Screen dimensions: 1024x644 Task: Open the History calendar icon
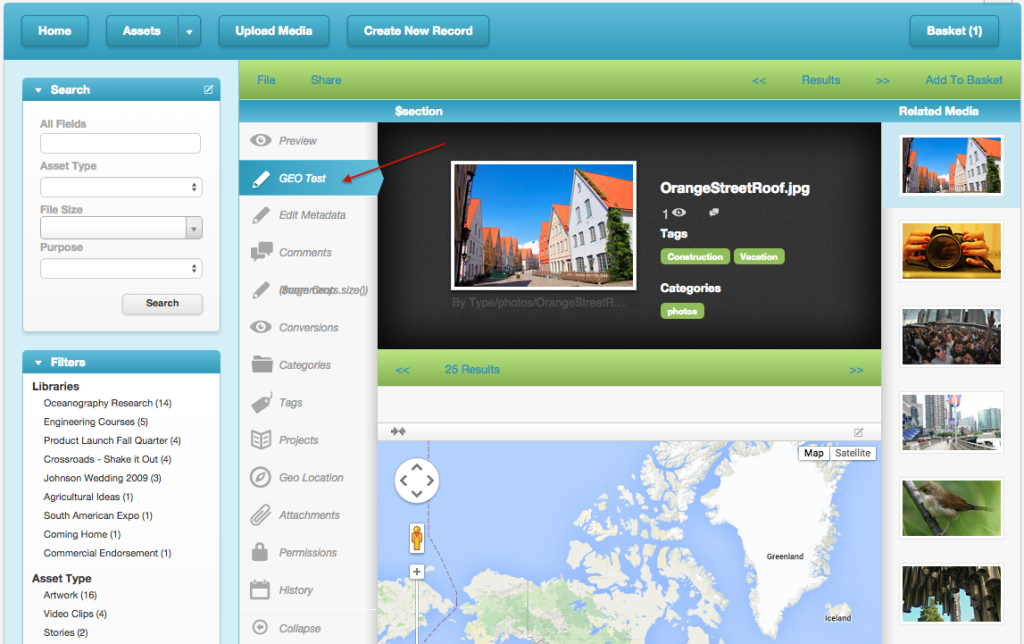[260, 590]
